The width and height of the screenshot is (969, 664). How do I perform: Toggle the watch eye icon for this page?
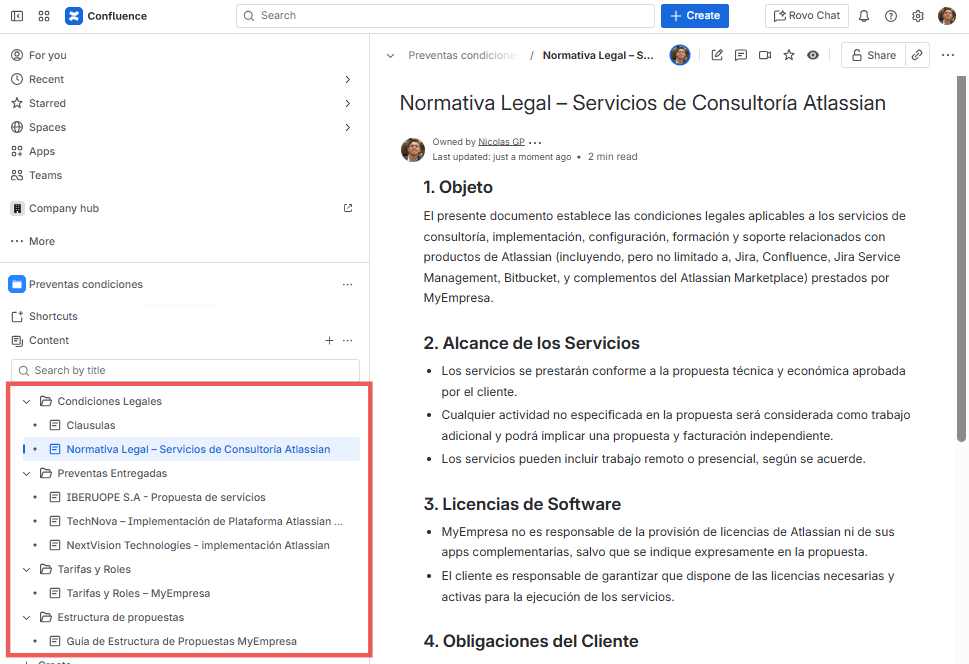click(813, 55)
